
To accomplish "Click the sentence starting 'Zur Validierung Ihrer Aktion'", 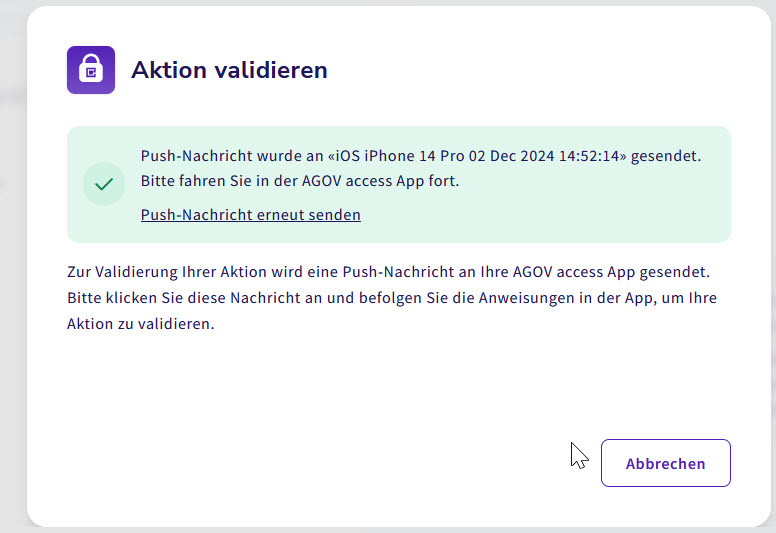I will click(388, 272).
